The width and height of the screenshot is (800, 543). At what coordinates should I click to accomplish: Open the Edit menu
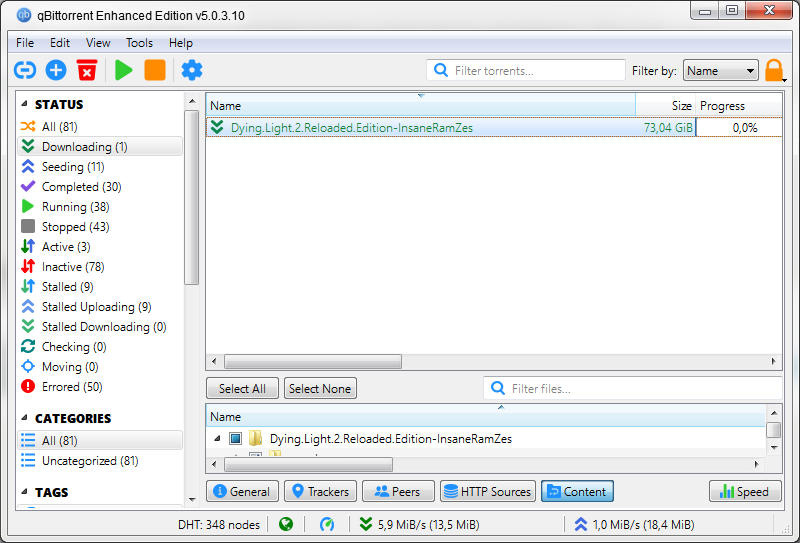pos(60,43)
